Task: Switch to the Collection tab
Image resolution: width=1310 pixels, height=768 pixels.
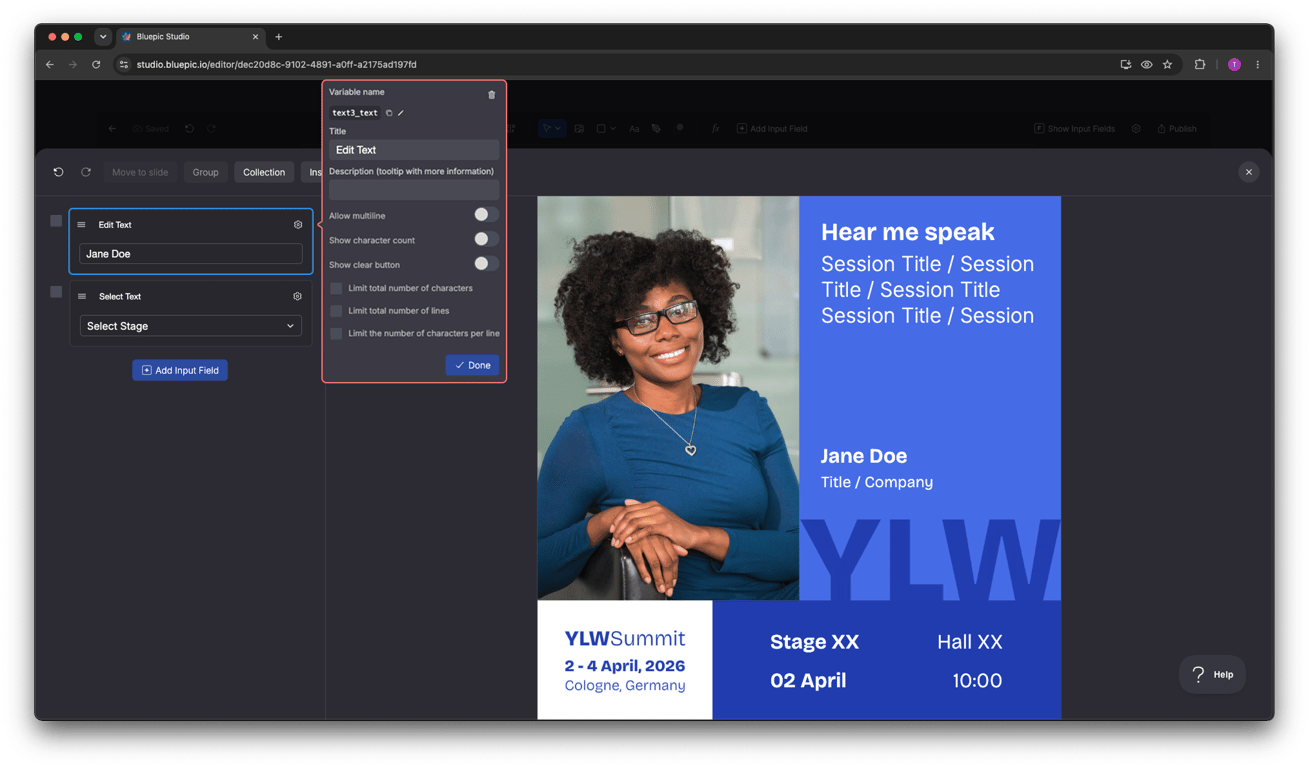Action: pos(264,172)
